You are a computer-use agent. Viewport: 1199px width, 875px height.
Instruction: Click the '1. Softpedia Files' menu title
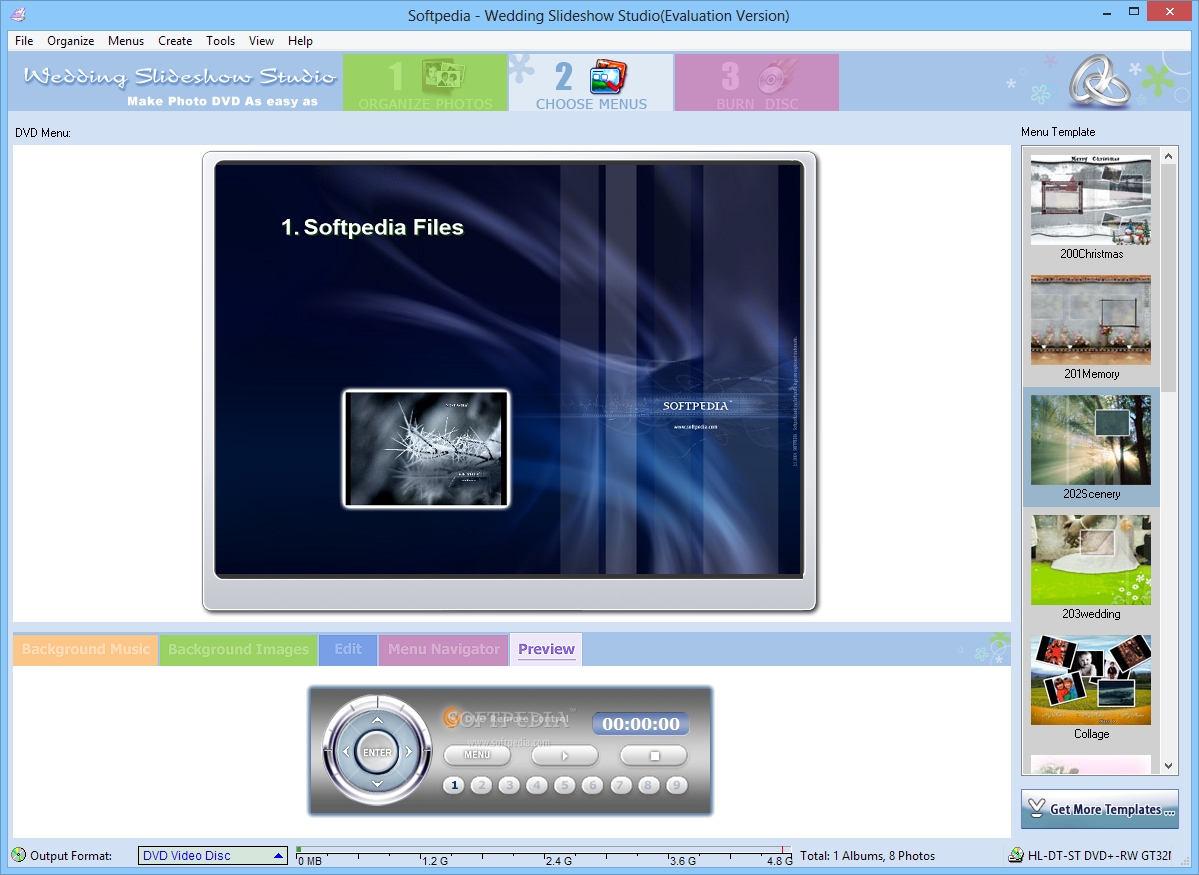[x=372, y=227]
